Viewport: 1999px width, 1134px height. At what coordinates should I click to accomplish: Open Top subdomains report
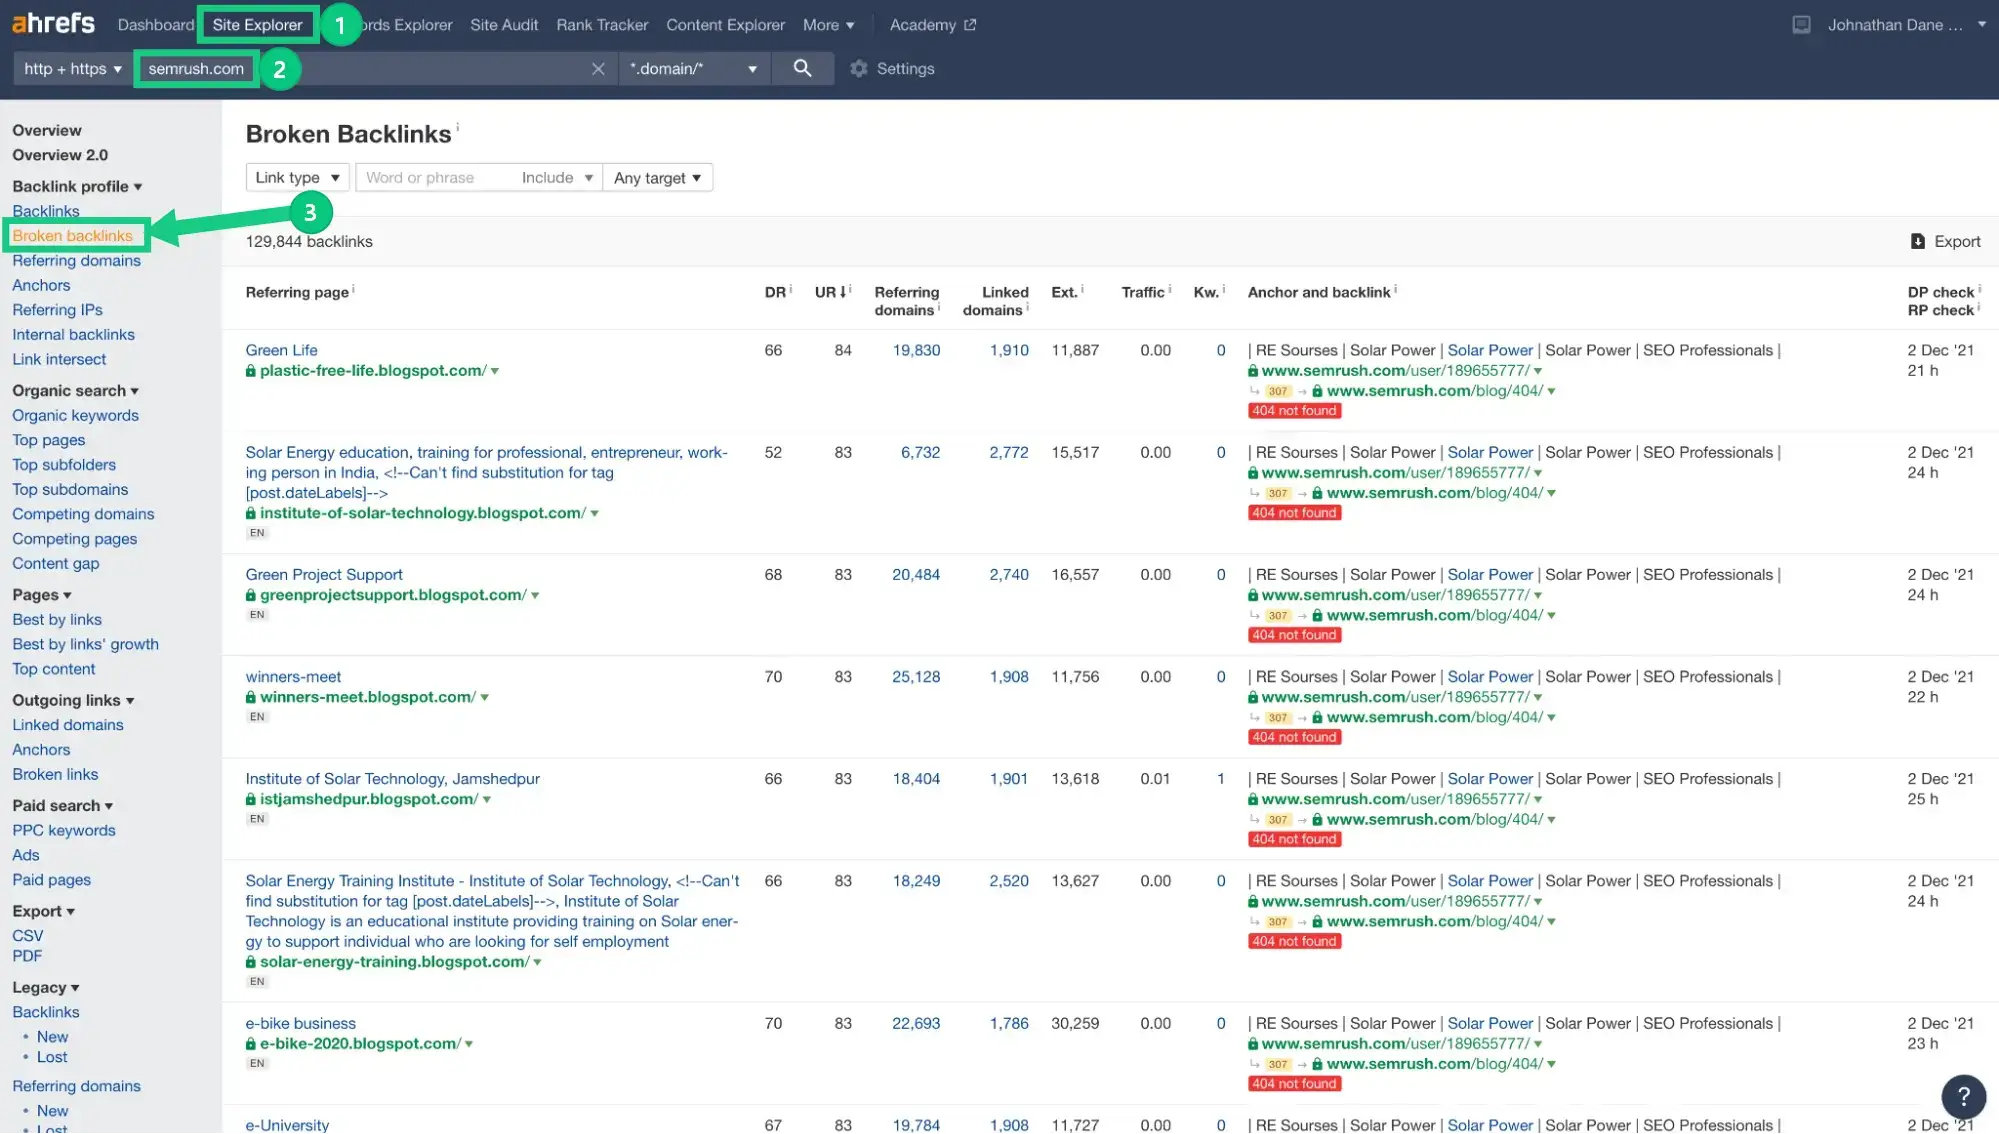70,490
